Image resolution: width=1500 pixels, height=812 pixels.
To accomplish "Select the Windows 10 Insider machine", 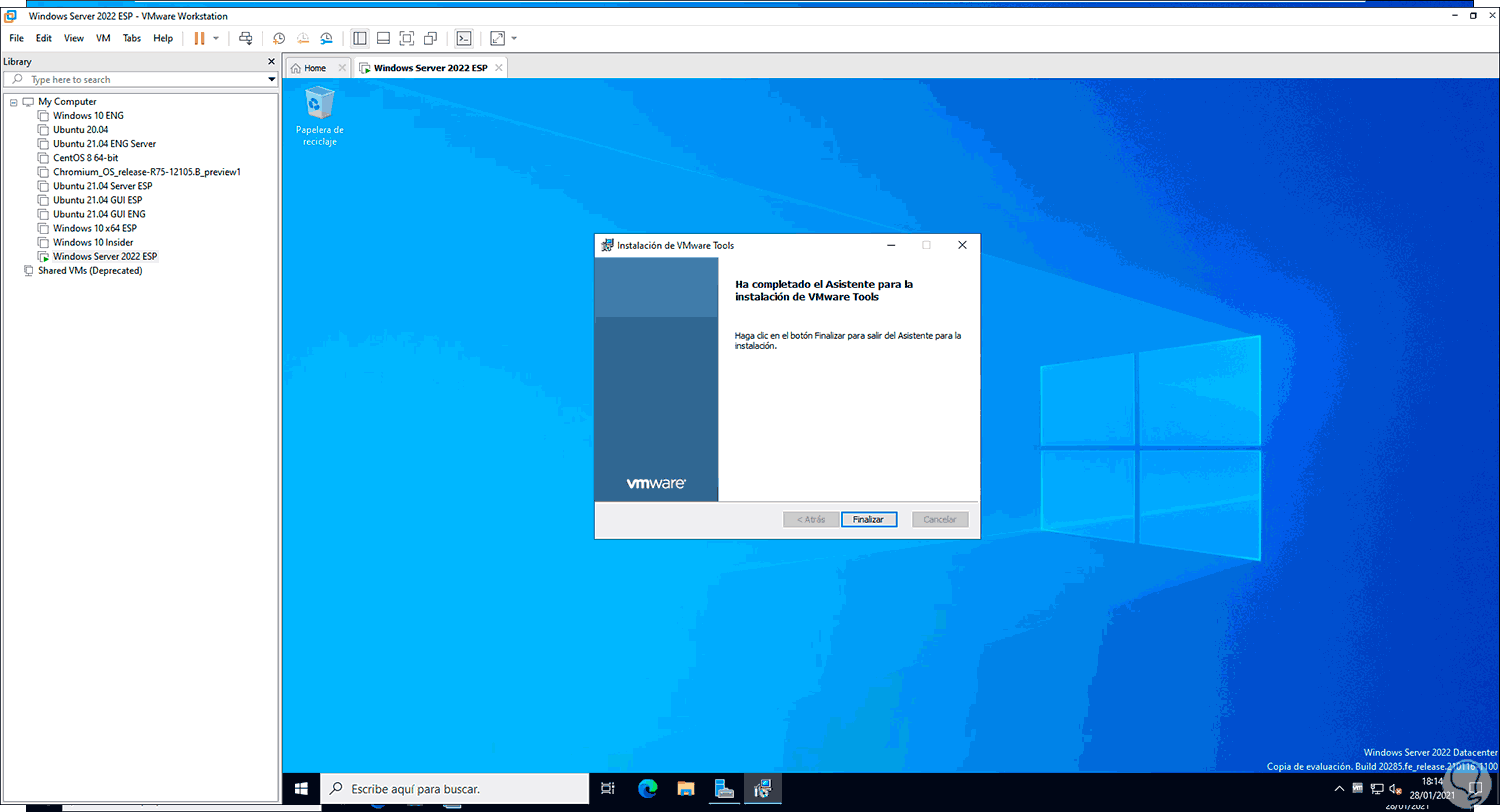I will click(x=93, y=242).
